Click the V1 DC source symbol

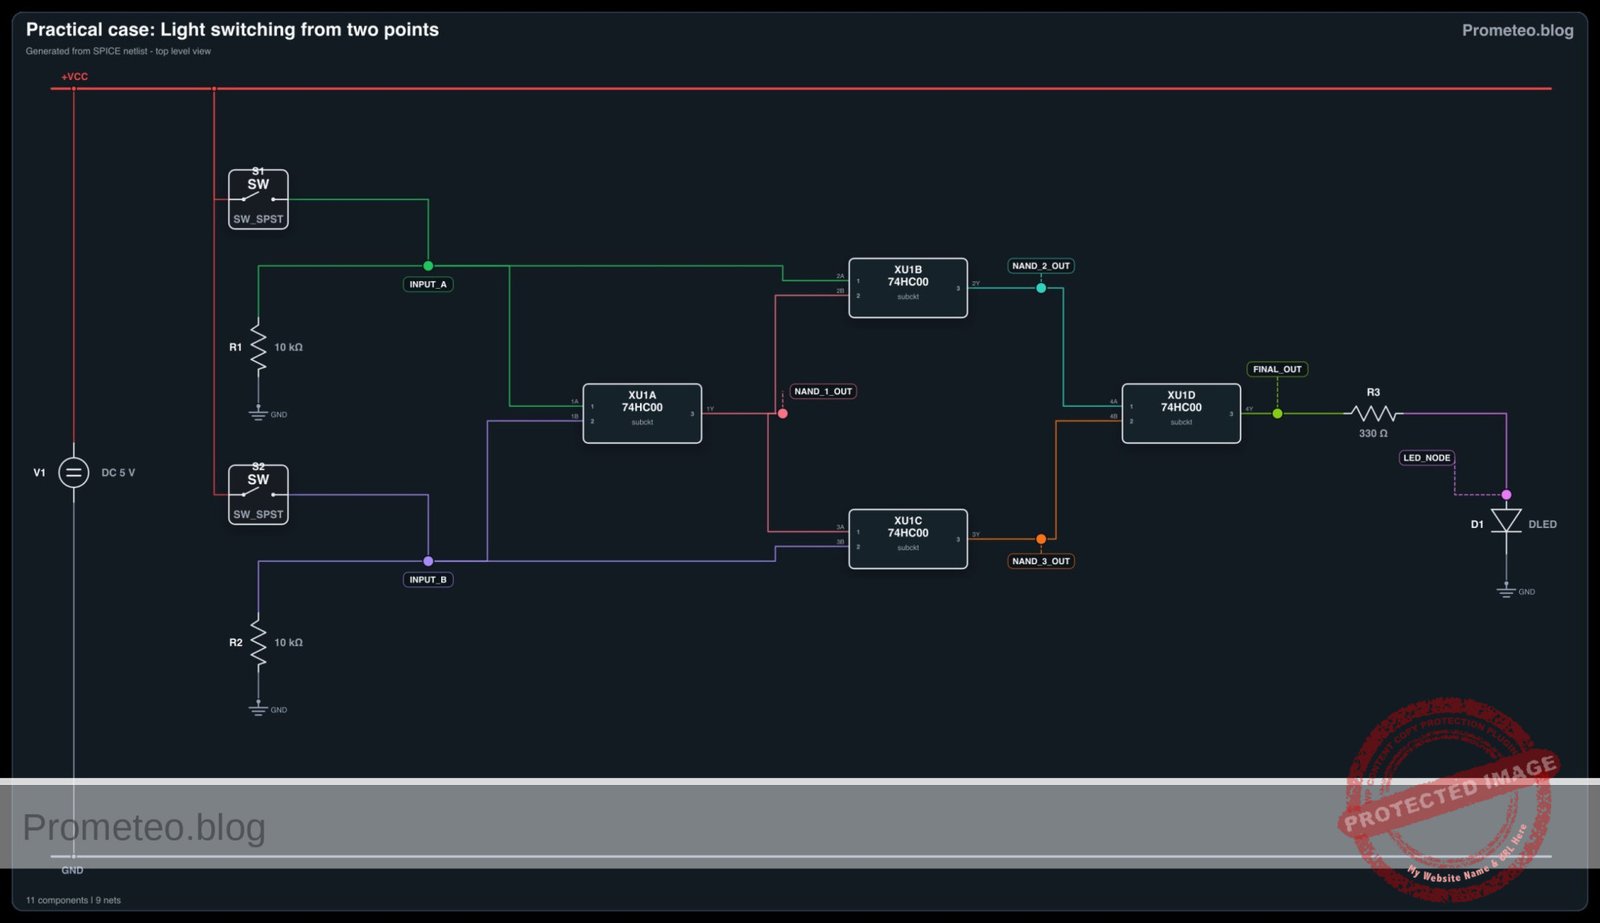73,472
